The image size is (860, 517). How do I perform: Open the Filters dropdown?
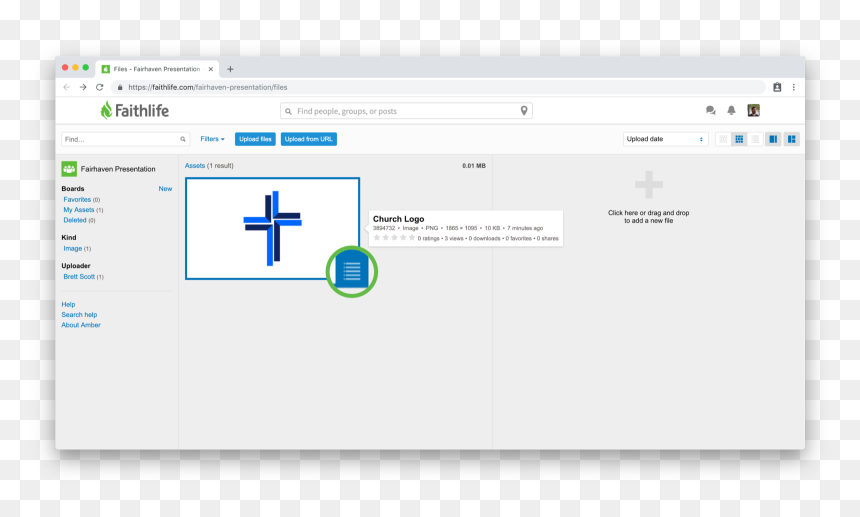click(x=212, y=139)
